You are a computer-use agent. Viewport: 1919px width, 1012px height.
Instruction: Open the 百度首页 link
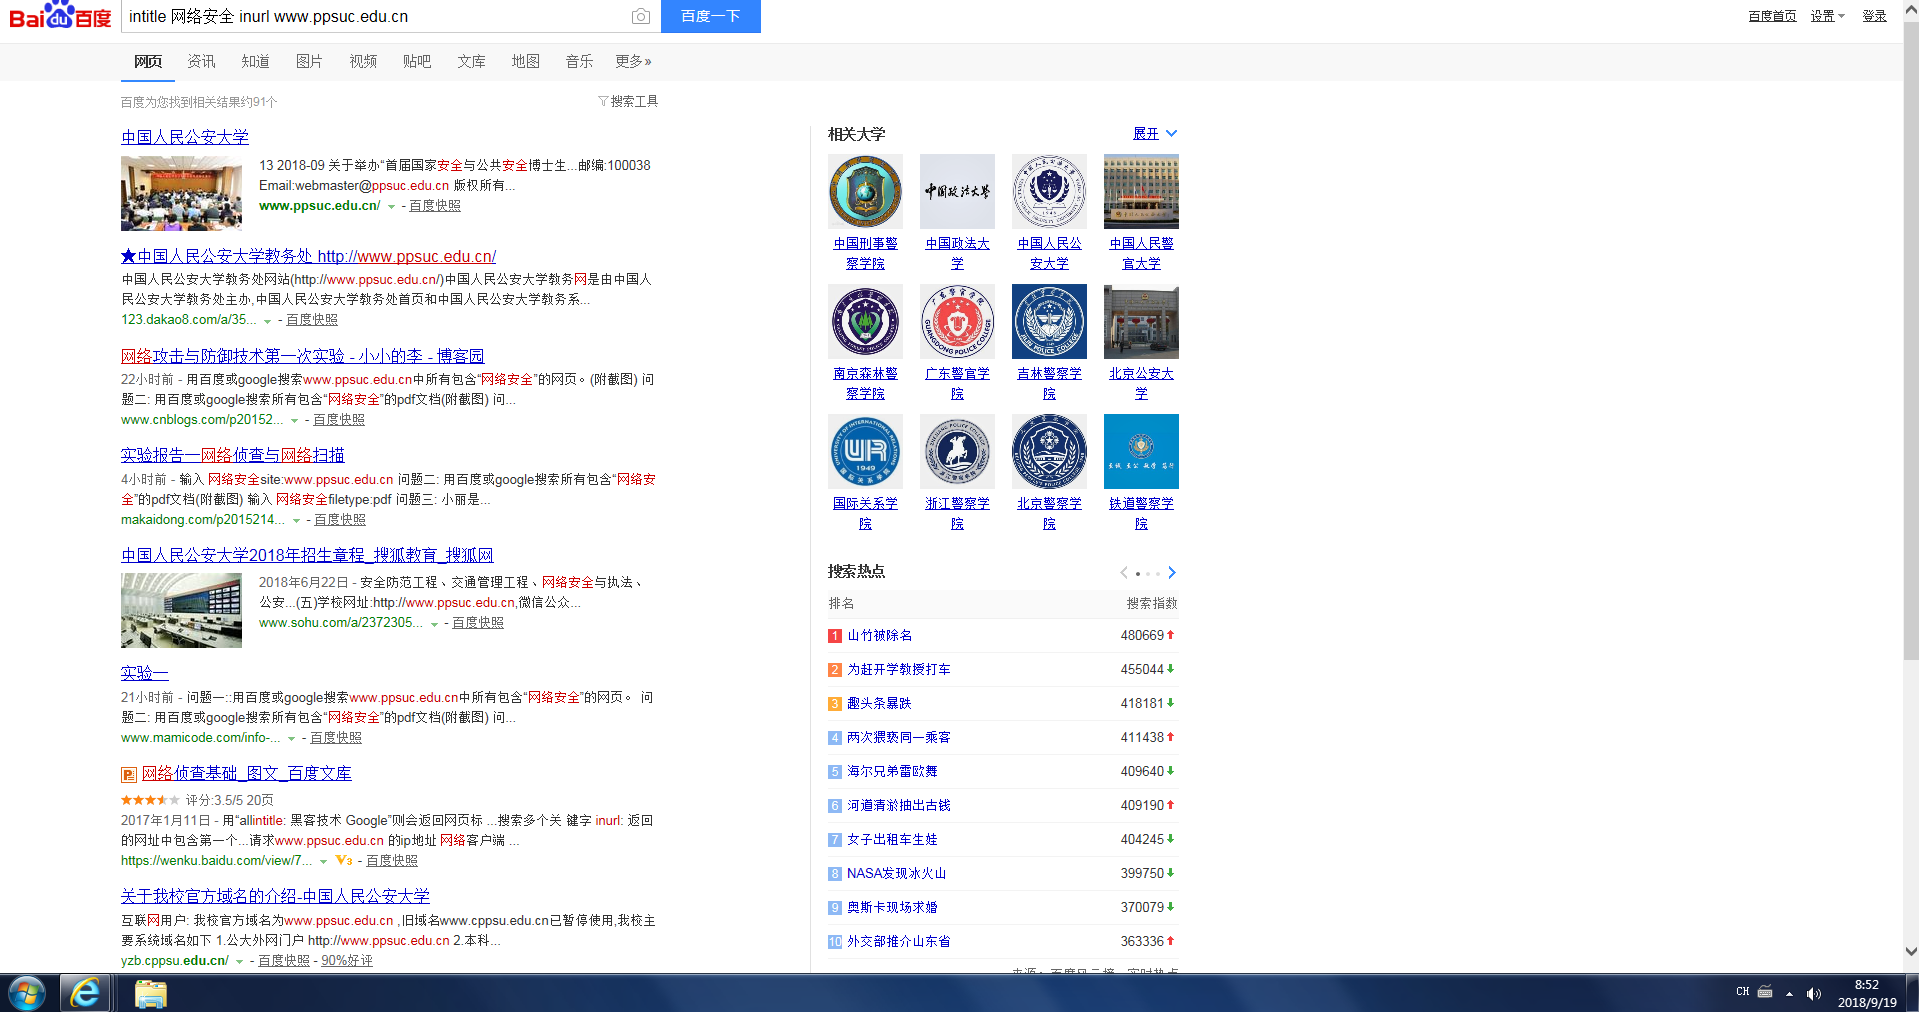[x=1772, y=16]
